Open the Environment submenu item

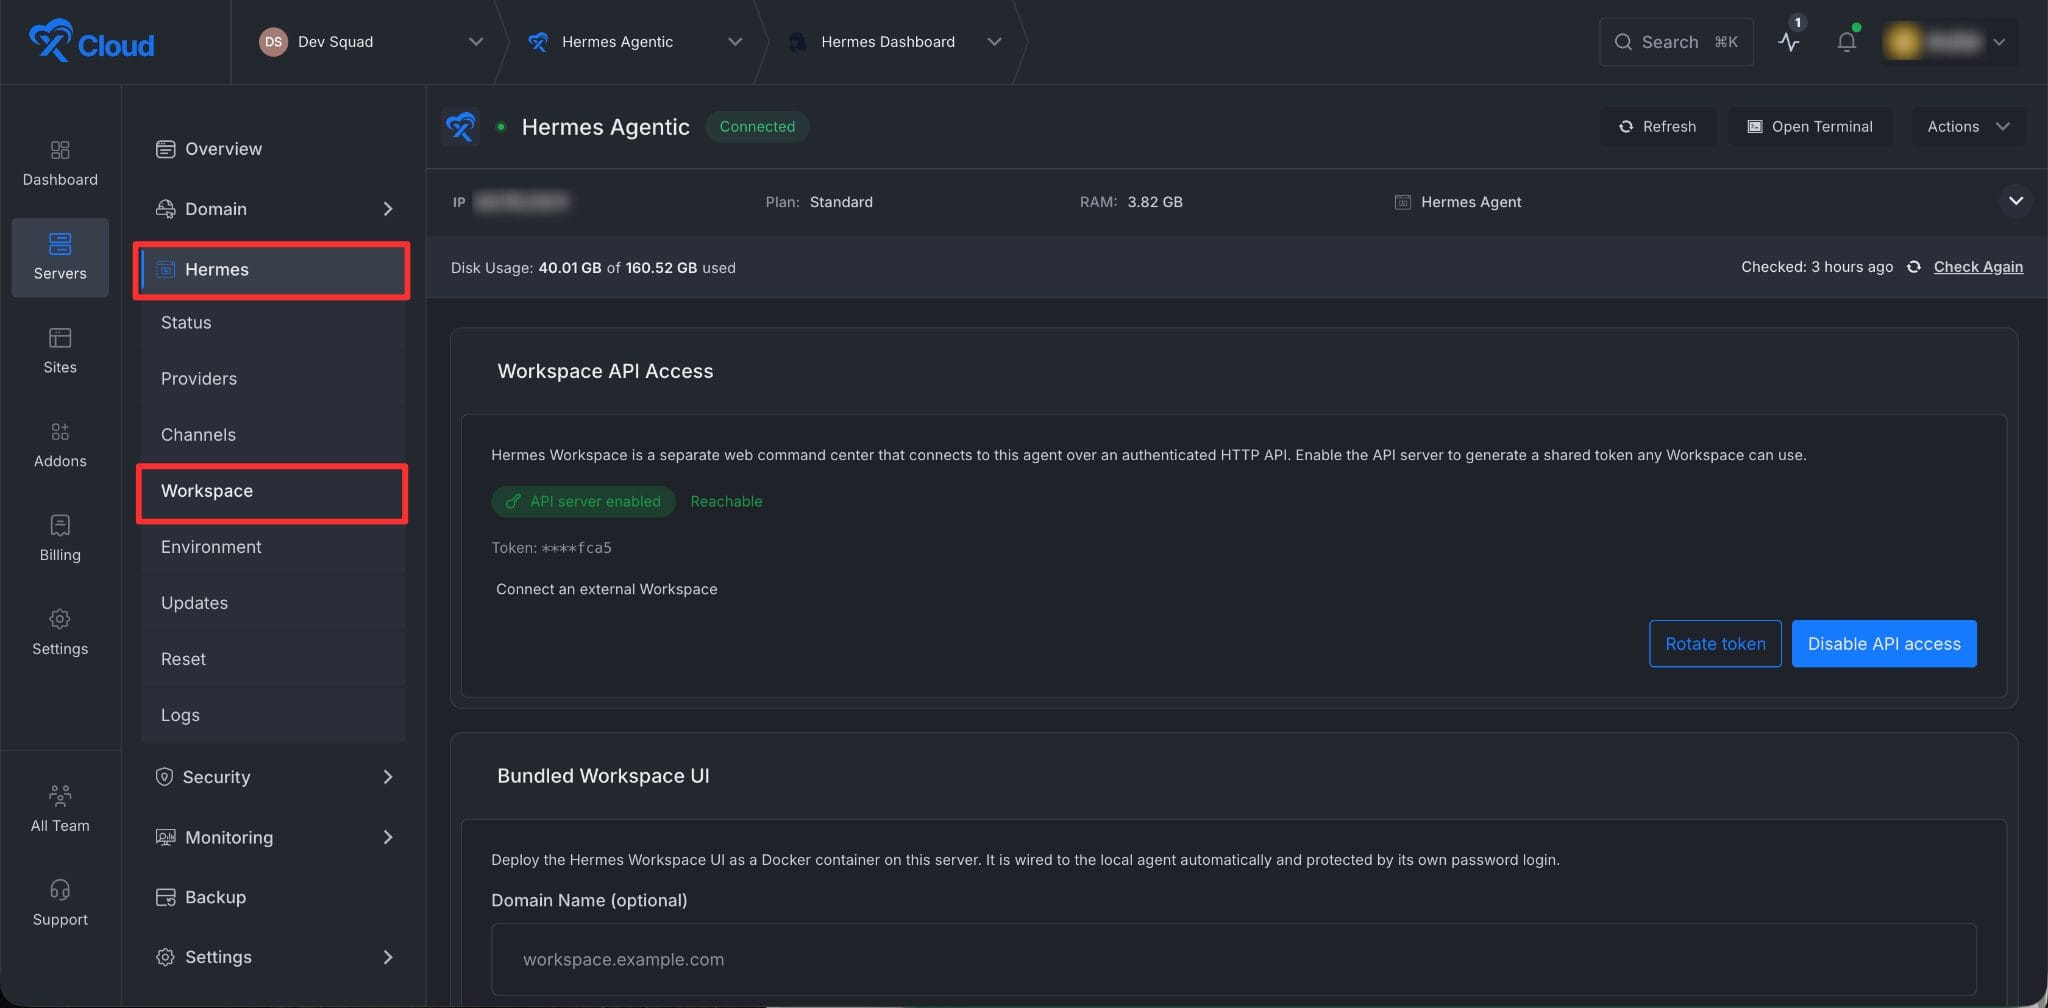pyautogui.click(x=273, y=547)
